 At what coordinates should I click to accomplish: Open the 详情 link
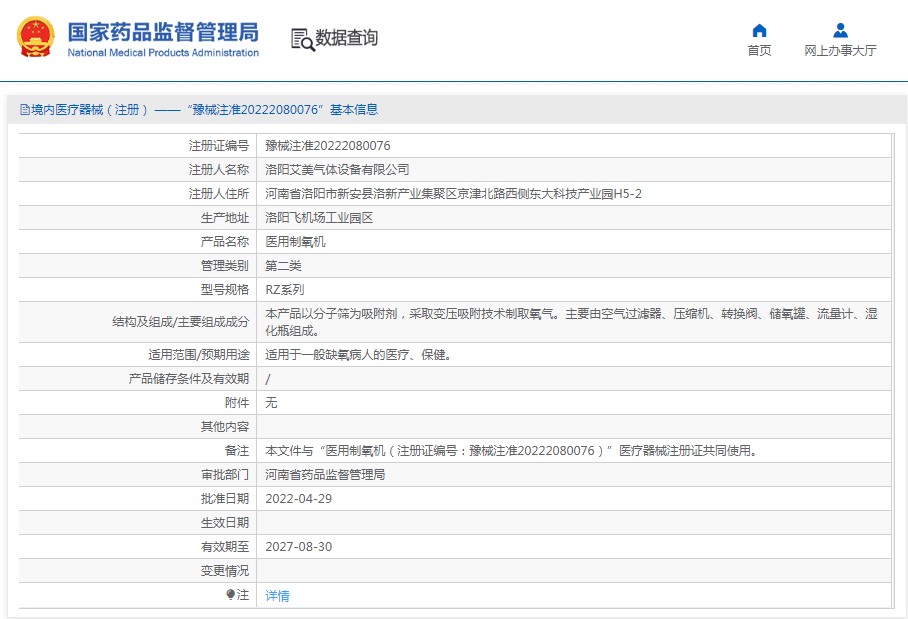click(277, 595)
